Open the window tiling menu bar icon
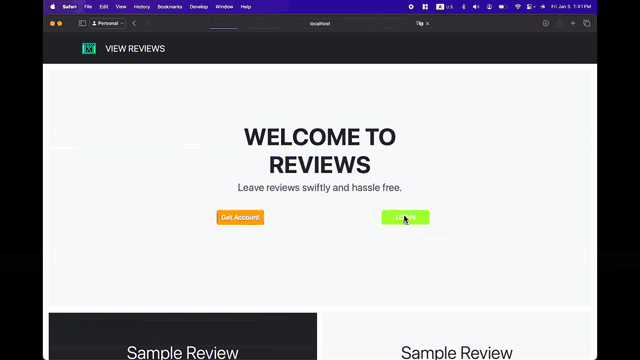This screenshot has width=640, height=360. 425,7
